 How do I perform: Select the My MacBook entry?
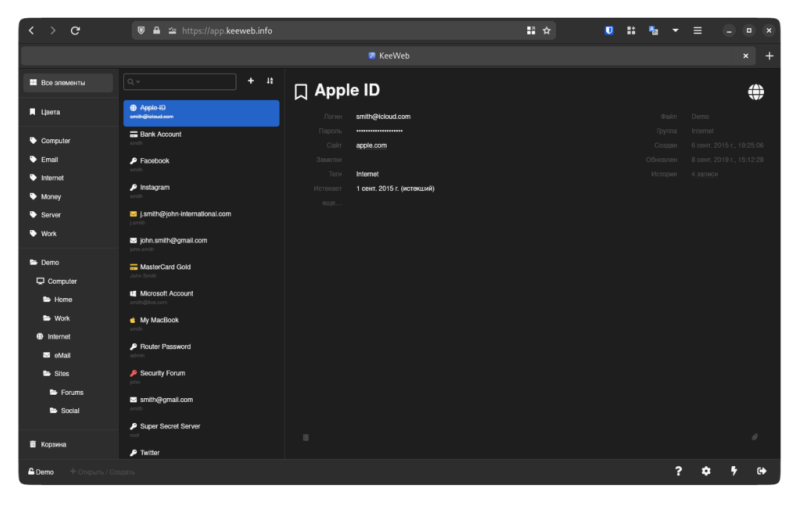pos(201,324)
